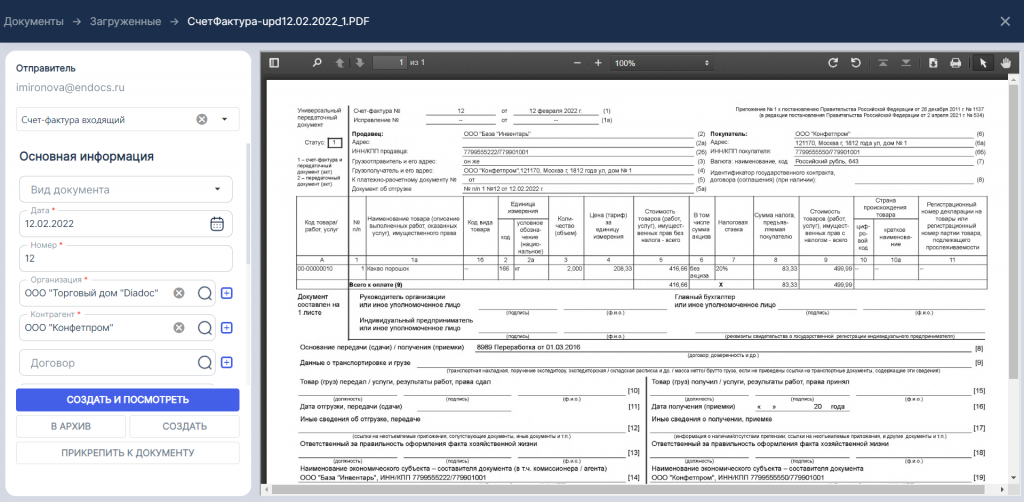Image resolution: width=1024 pixels, height=502 pixels.
Task: Search Договор with magnifier icon
Action: [x=204, y=362]
